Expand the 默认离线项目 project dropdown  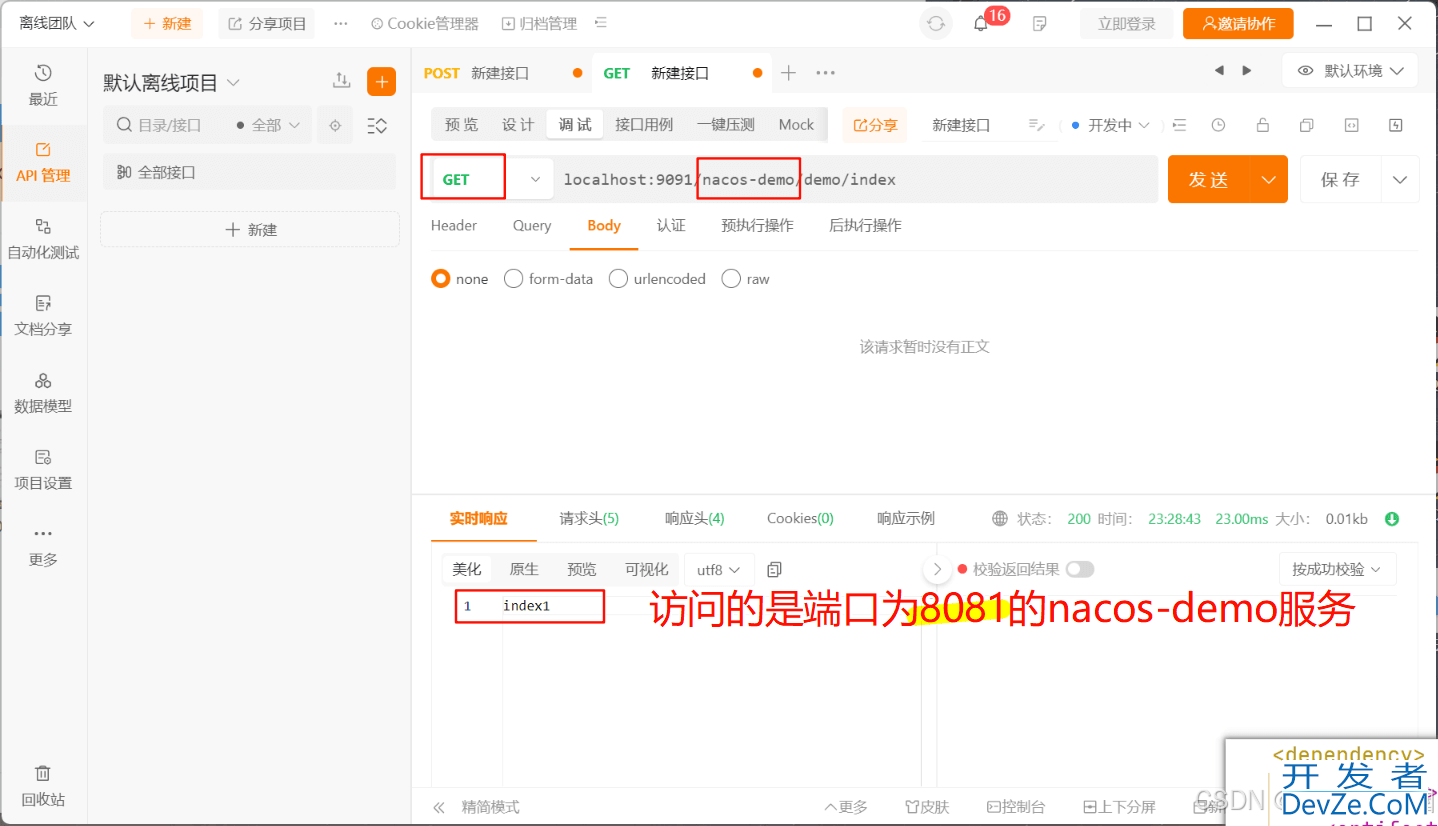pyautogui.click(x=172, y=82)
